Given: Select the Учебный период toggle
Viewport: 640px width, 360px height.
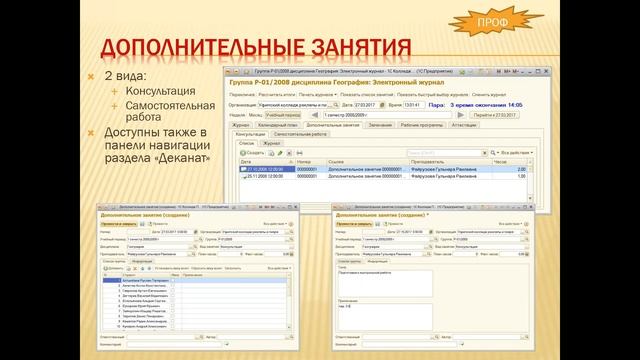Looking at the screenshot, I should (283, 115).
